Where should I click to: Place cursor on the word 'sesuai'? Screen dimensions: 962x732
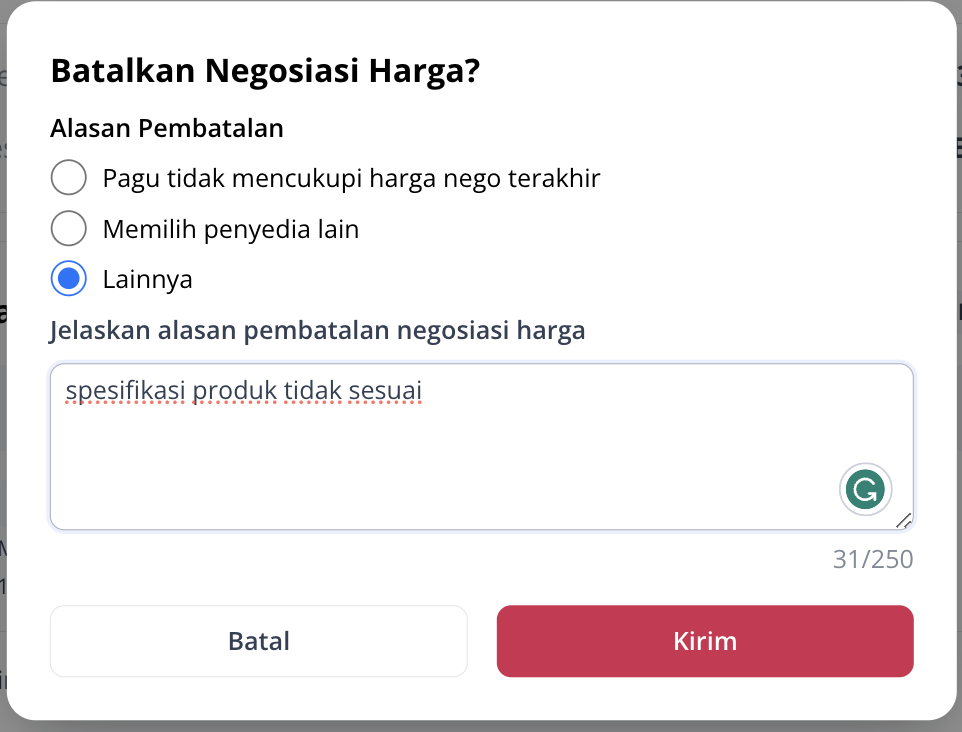(385, 391)
